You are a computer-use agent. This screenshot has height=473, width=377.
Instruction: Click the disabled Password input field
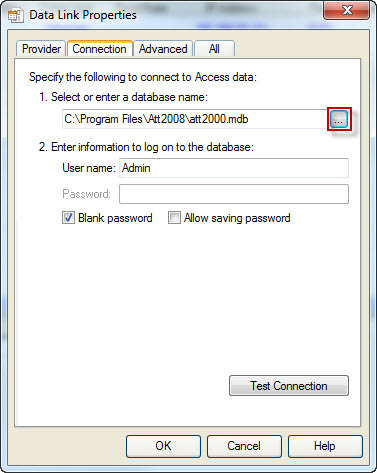tap(234, 194)
